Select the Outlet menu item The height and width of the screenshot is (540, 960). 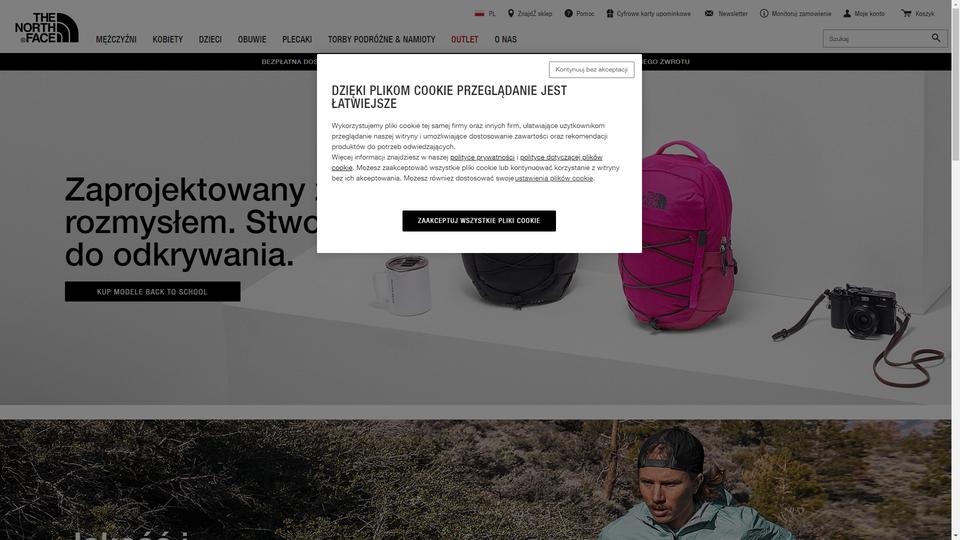click(465, 39)
